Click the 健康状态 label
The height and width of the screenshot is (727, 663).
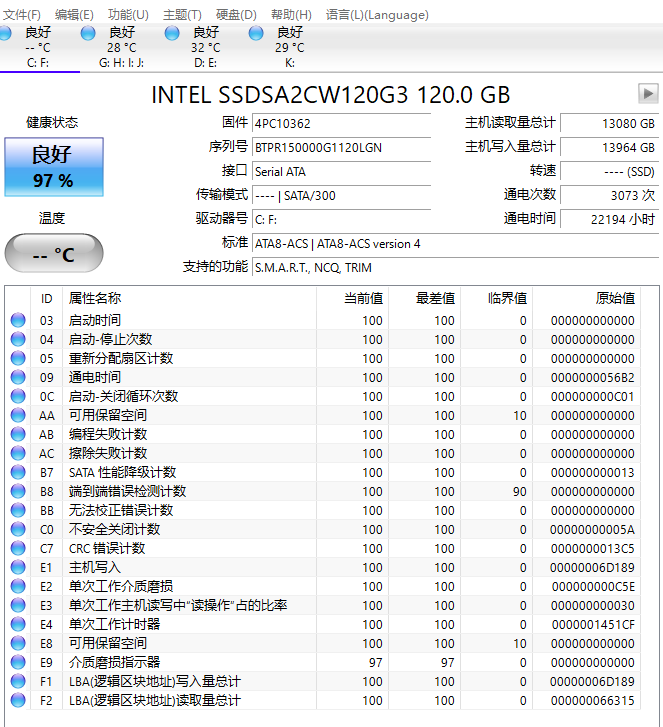[x=52, y=123]
